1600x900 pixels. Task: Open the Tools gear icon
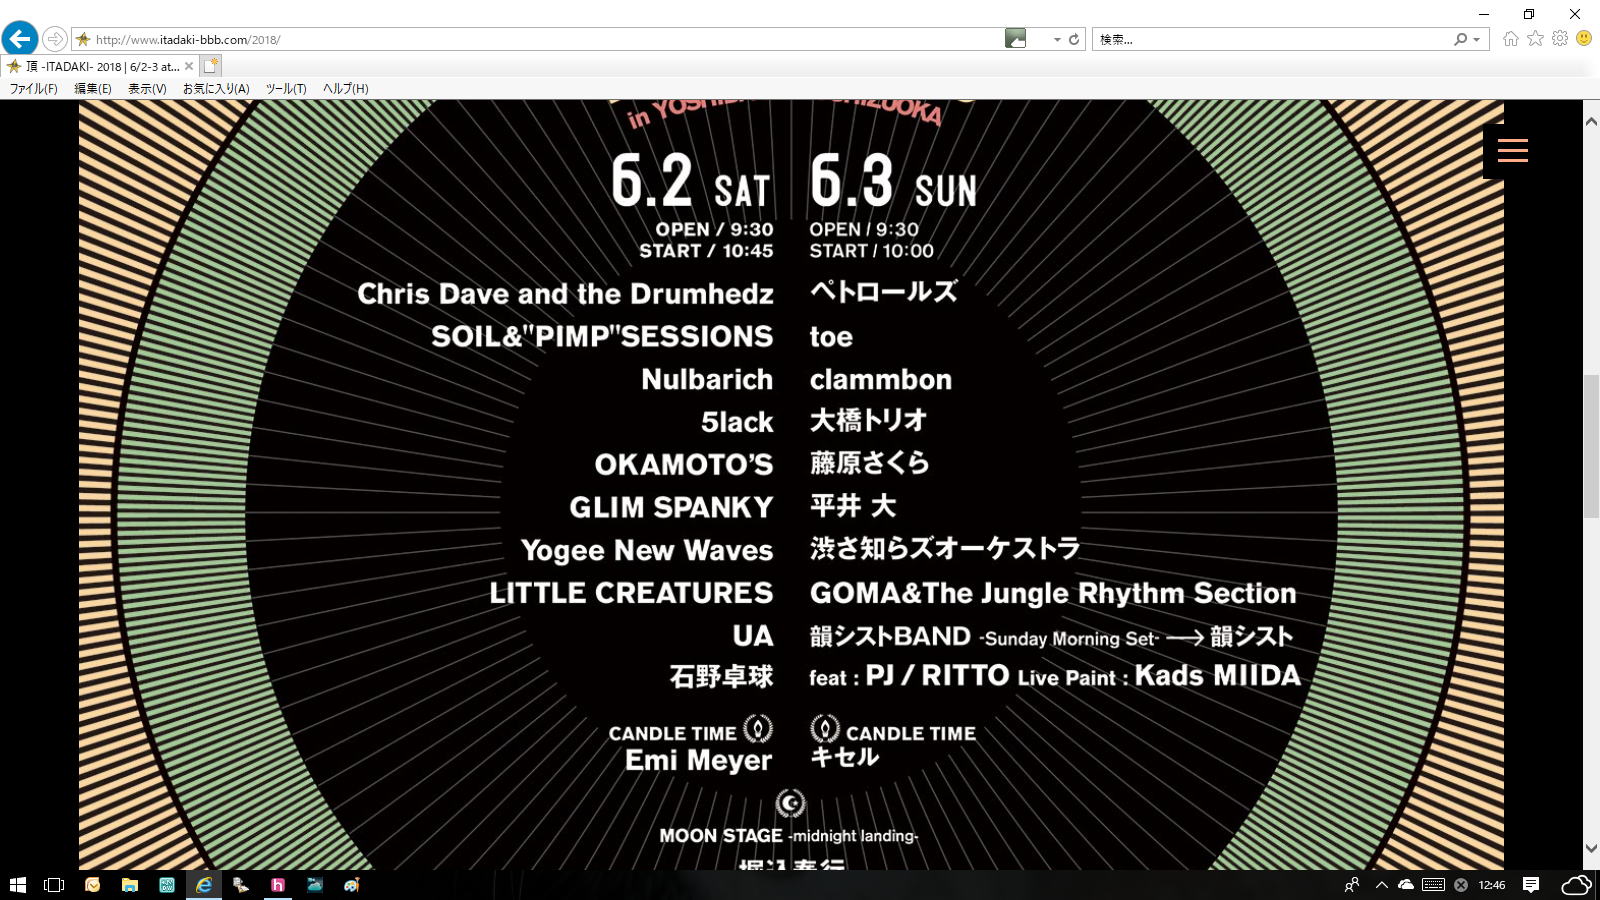click(1560, 38)
